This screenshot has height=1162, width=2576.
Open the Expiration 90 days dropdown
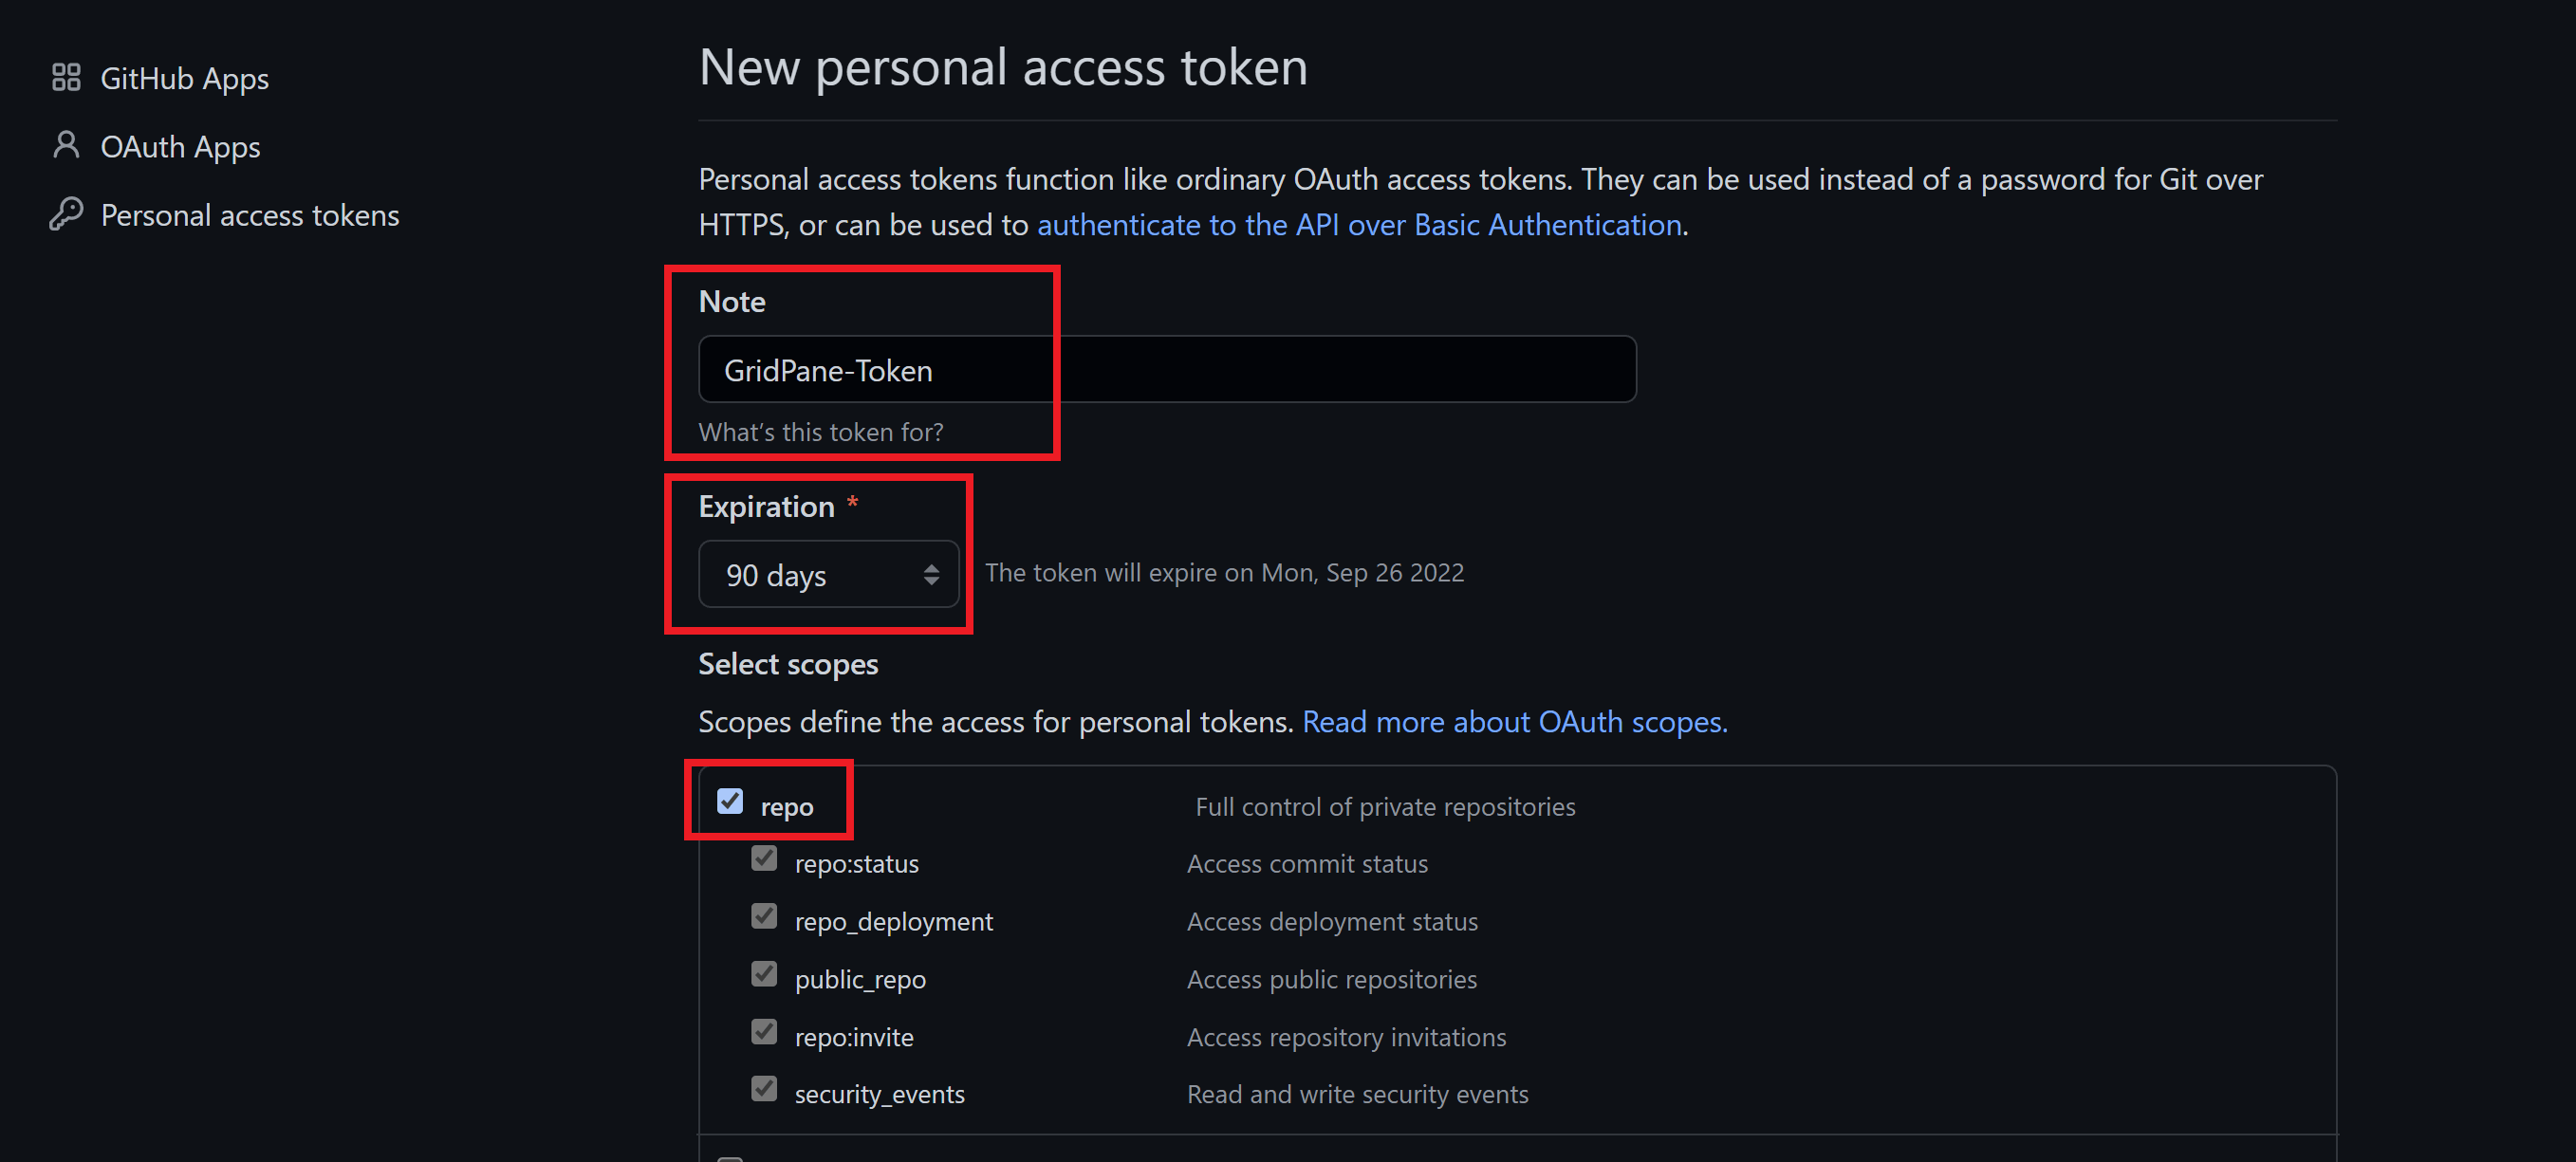827,575
